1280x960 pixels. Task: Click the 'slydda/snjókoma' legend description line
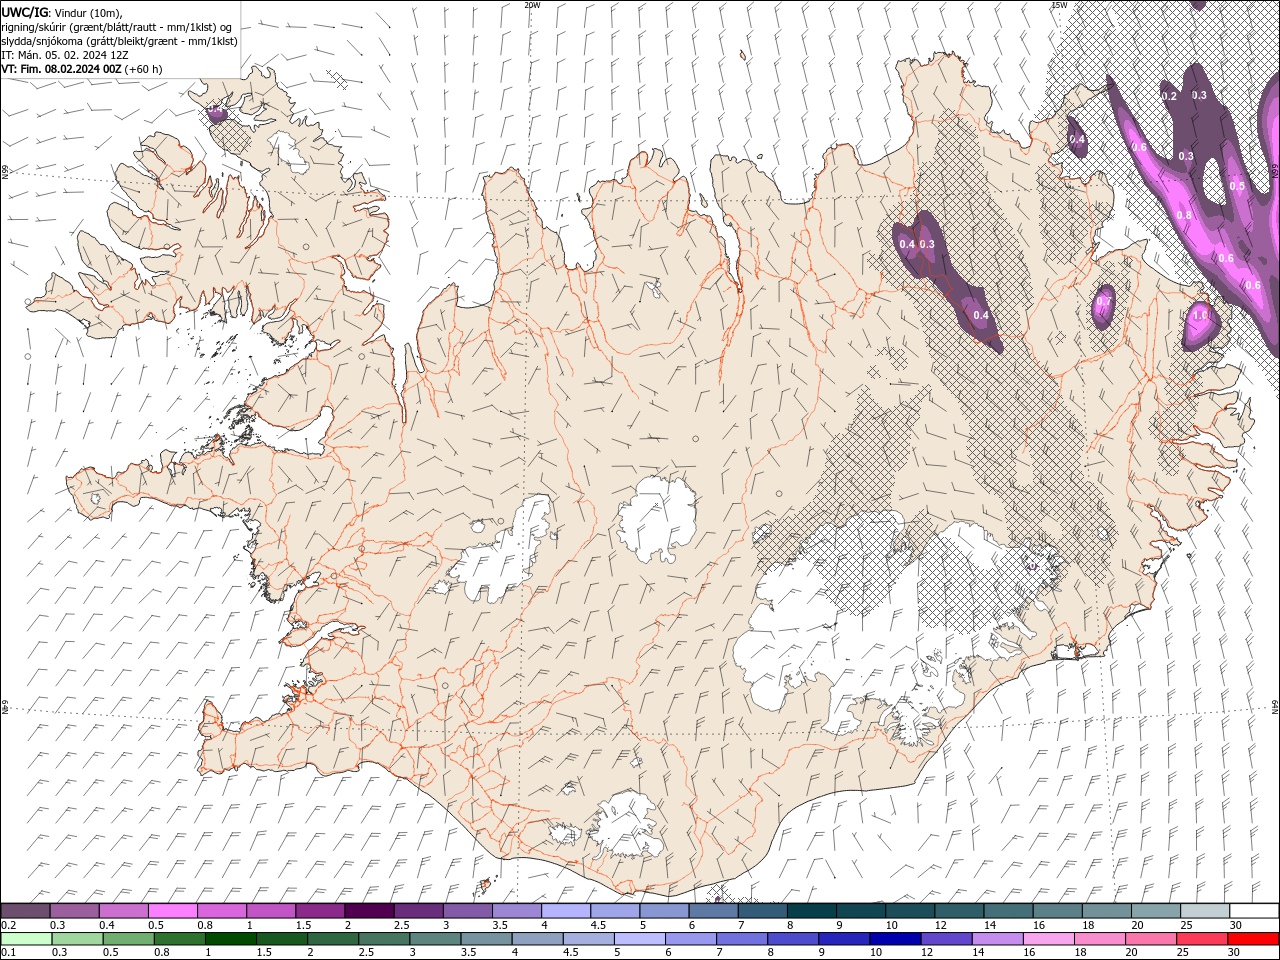(x=120, y=41)
